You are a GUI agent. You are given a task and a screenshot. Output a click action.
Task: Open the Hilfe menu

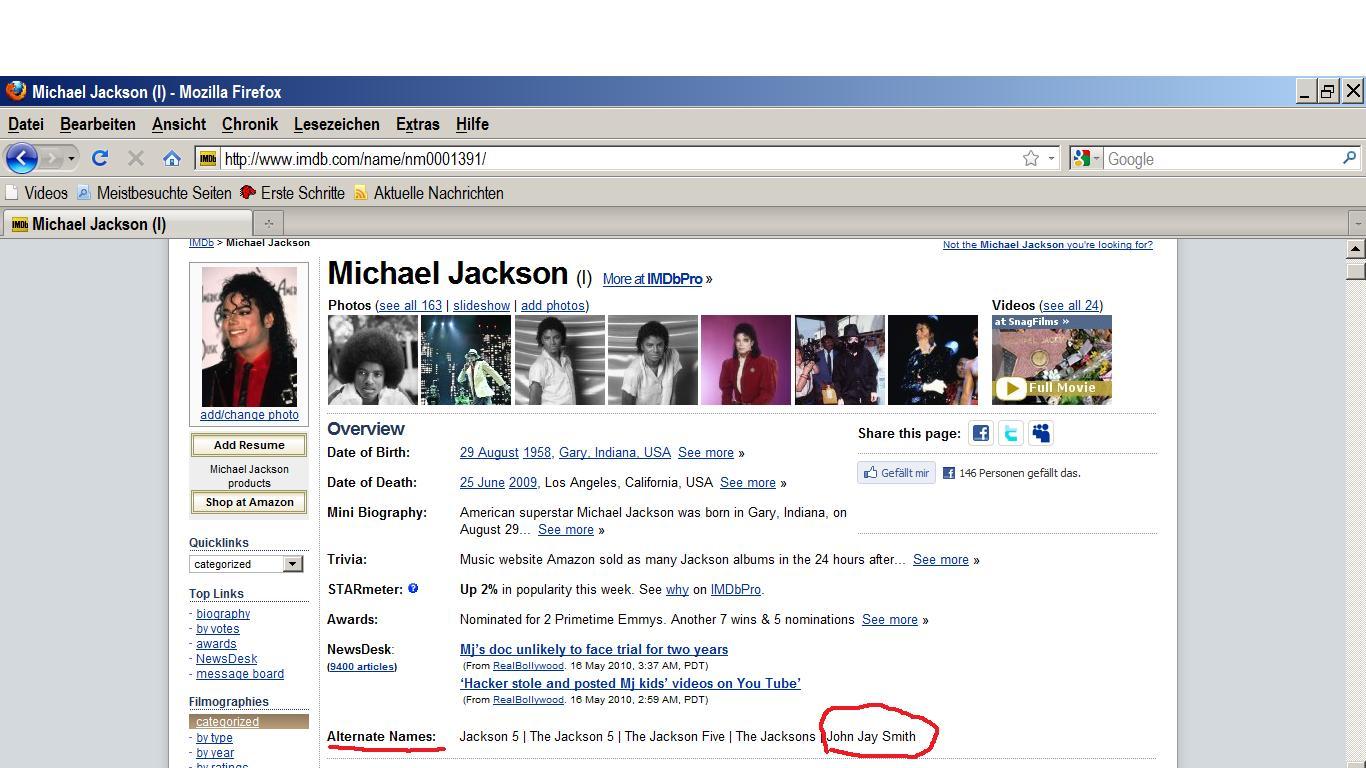pos(472,124)
